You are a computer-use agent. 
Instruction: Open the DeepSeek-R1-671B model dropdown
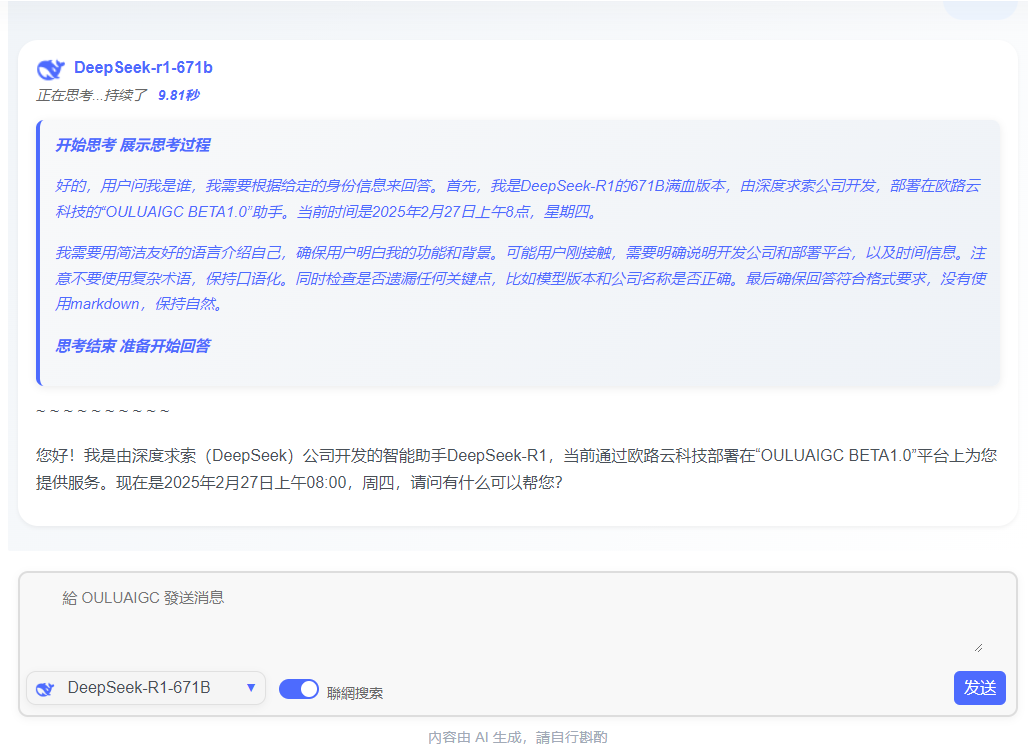click(x=146, y=688)
